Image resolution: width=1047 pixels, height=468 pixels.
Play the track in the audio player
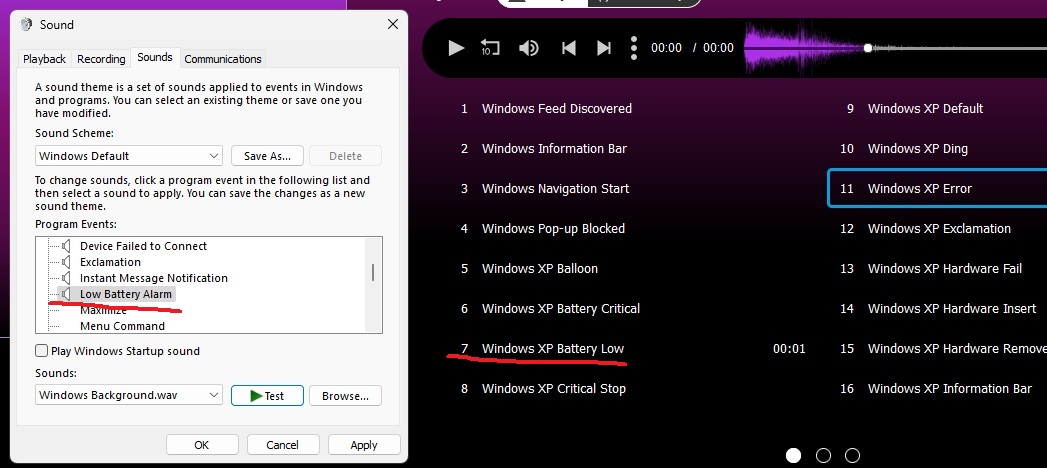(x=456, y=48)
